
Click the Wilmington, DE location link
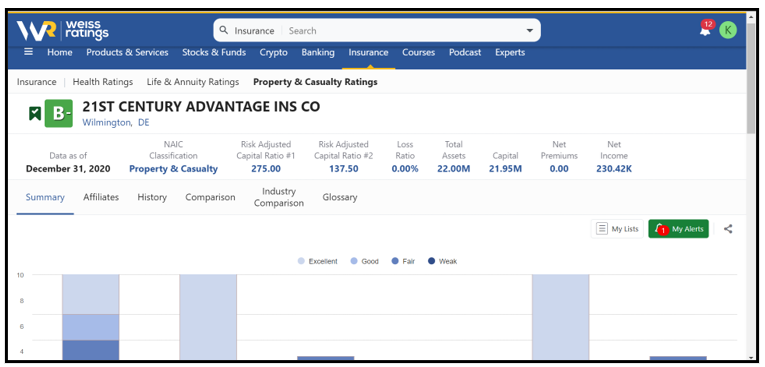pos(116,122)
